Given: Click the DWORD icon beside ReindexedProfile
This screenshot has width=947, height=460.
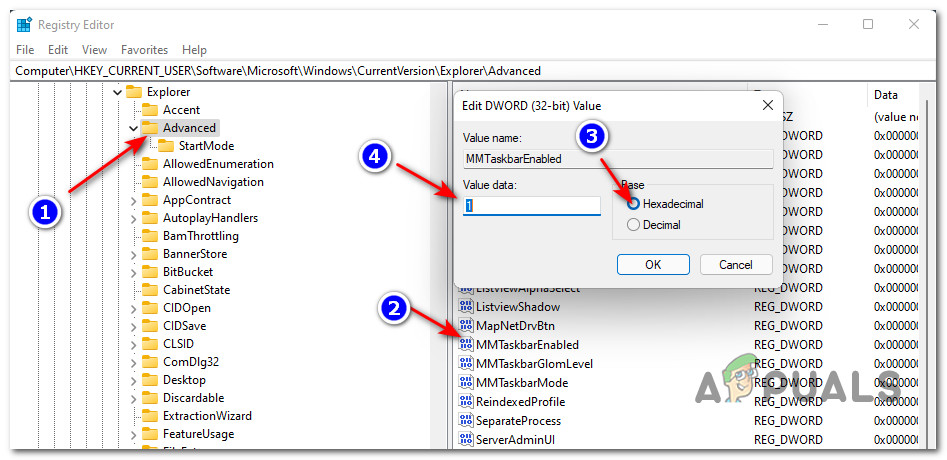Looking at the screenshot, I should [466, 401].
